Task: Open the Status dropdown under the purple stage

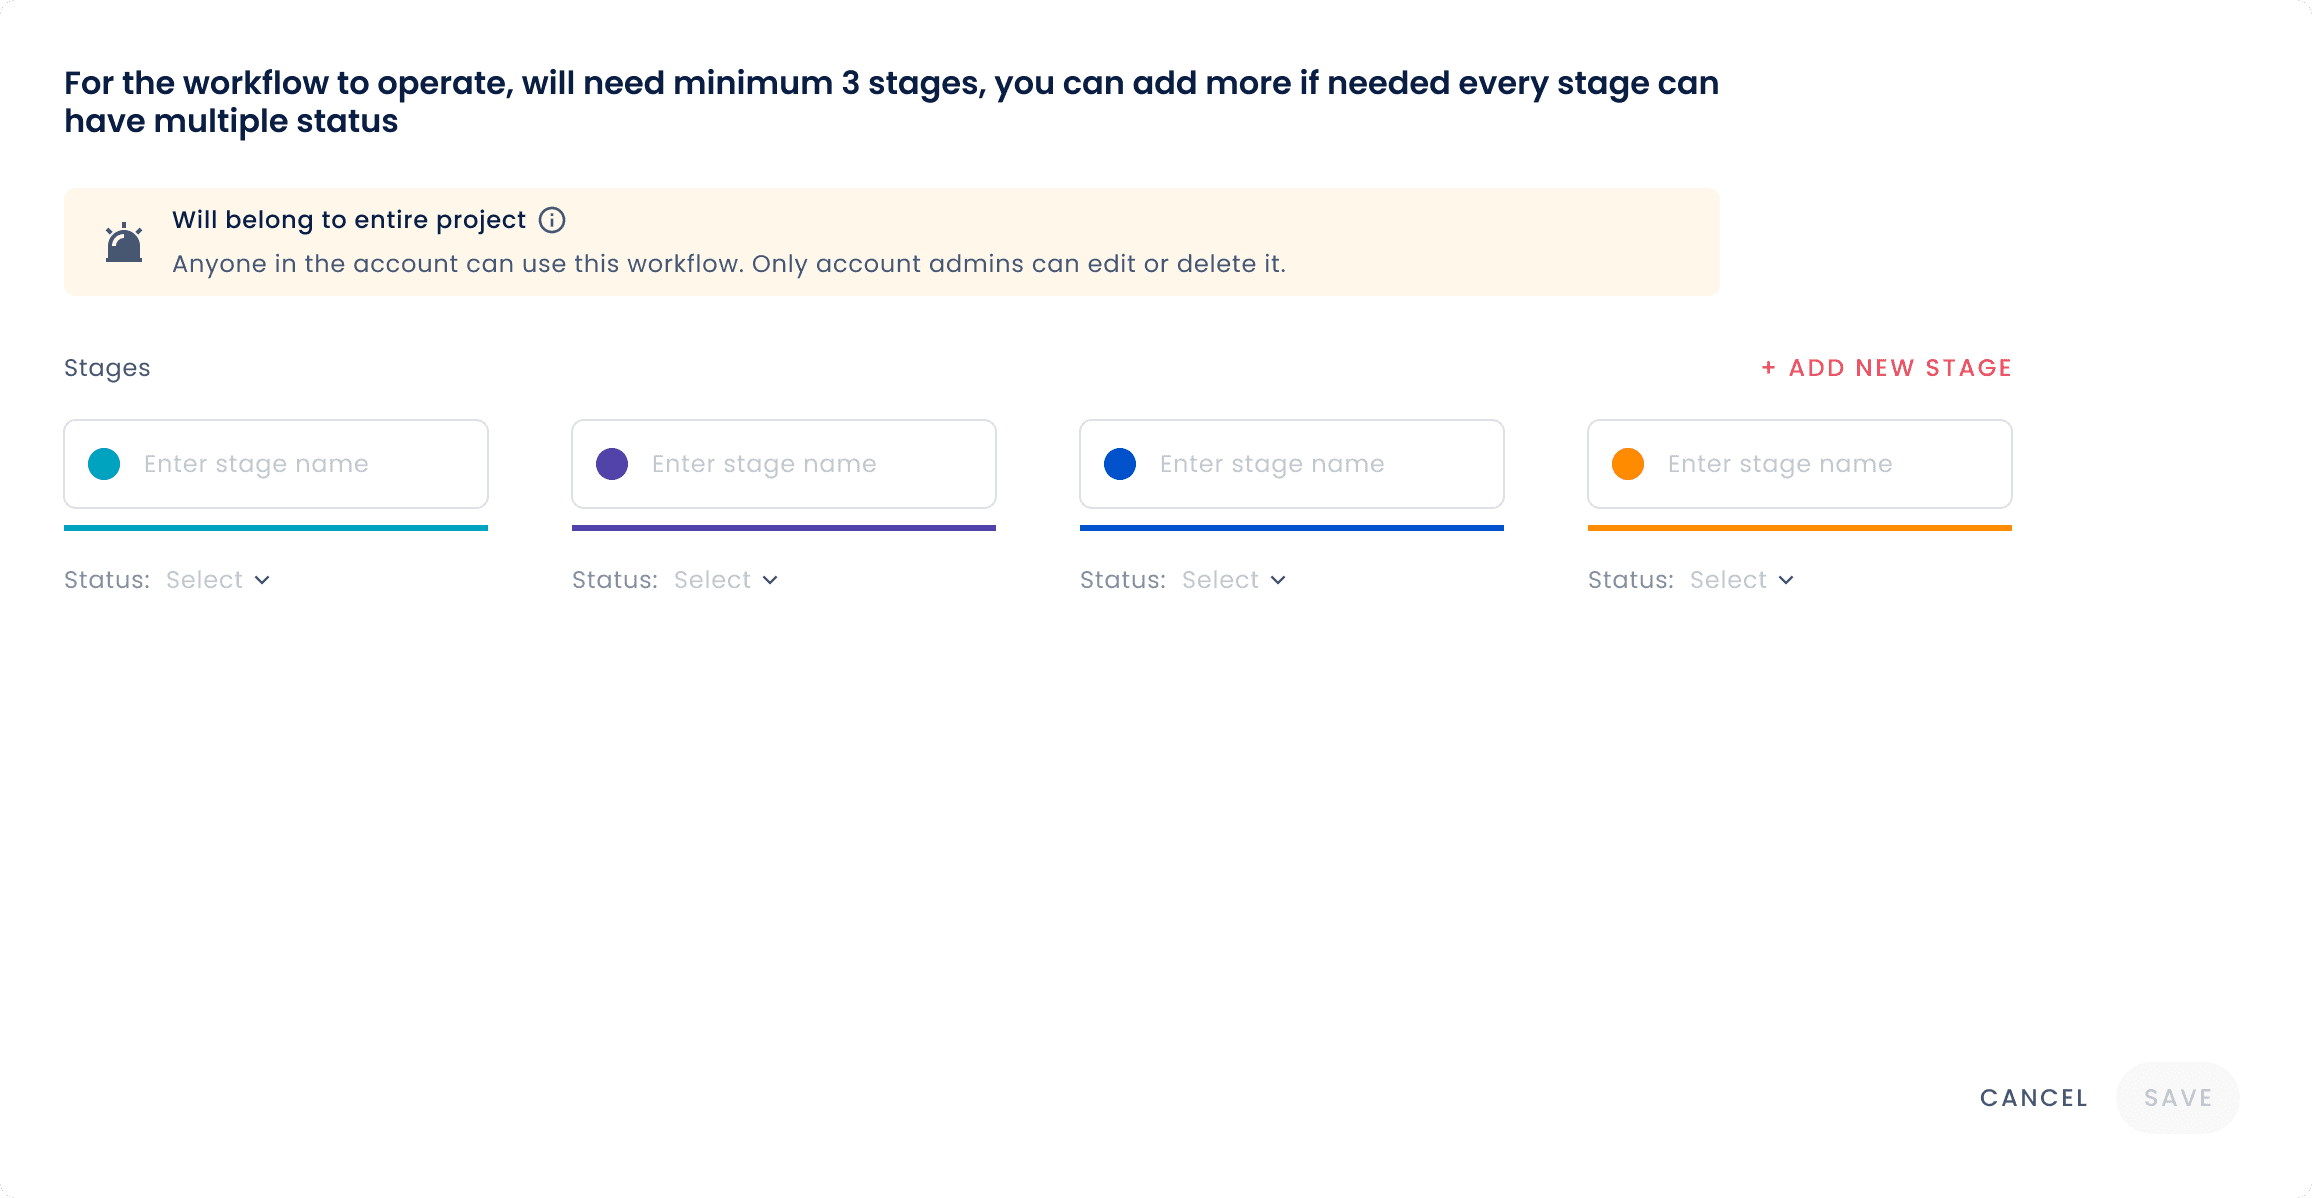Action: click(726, 580)
